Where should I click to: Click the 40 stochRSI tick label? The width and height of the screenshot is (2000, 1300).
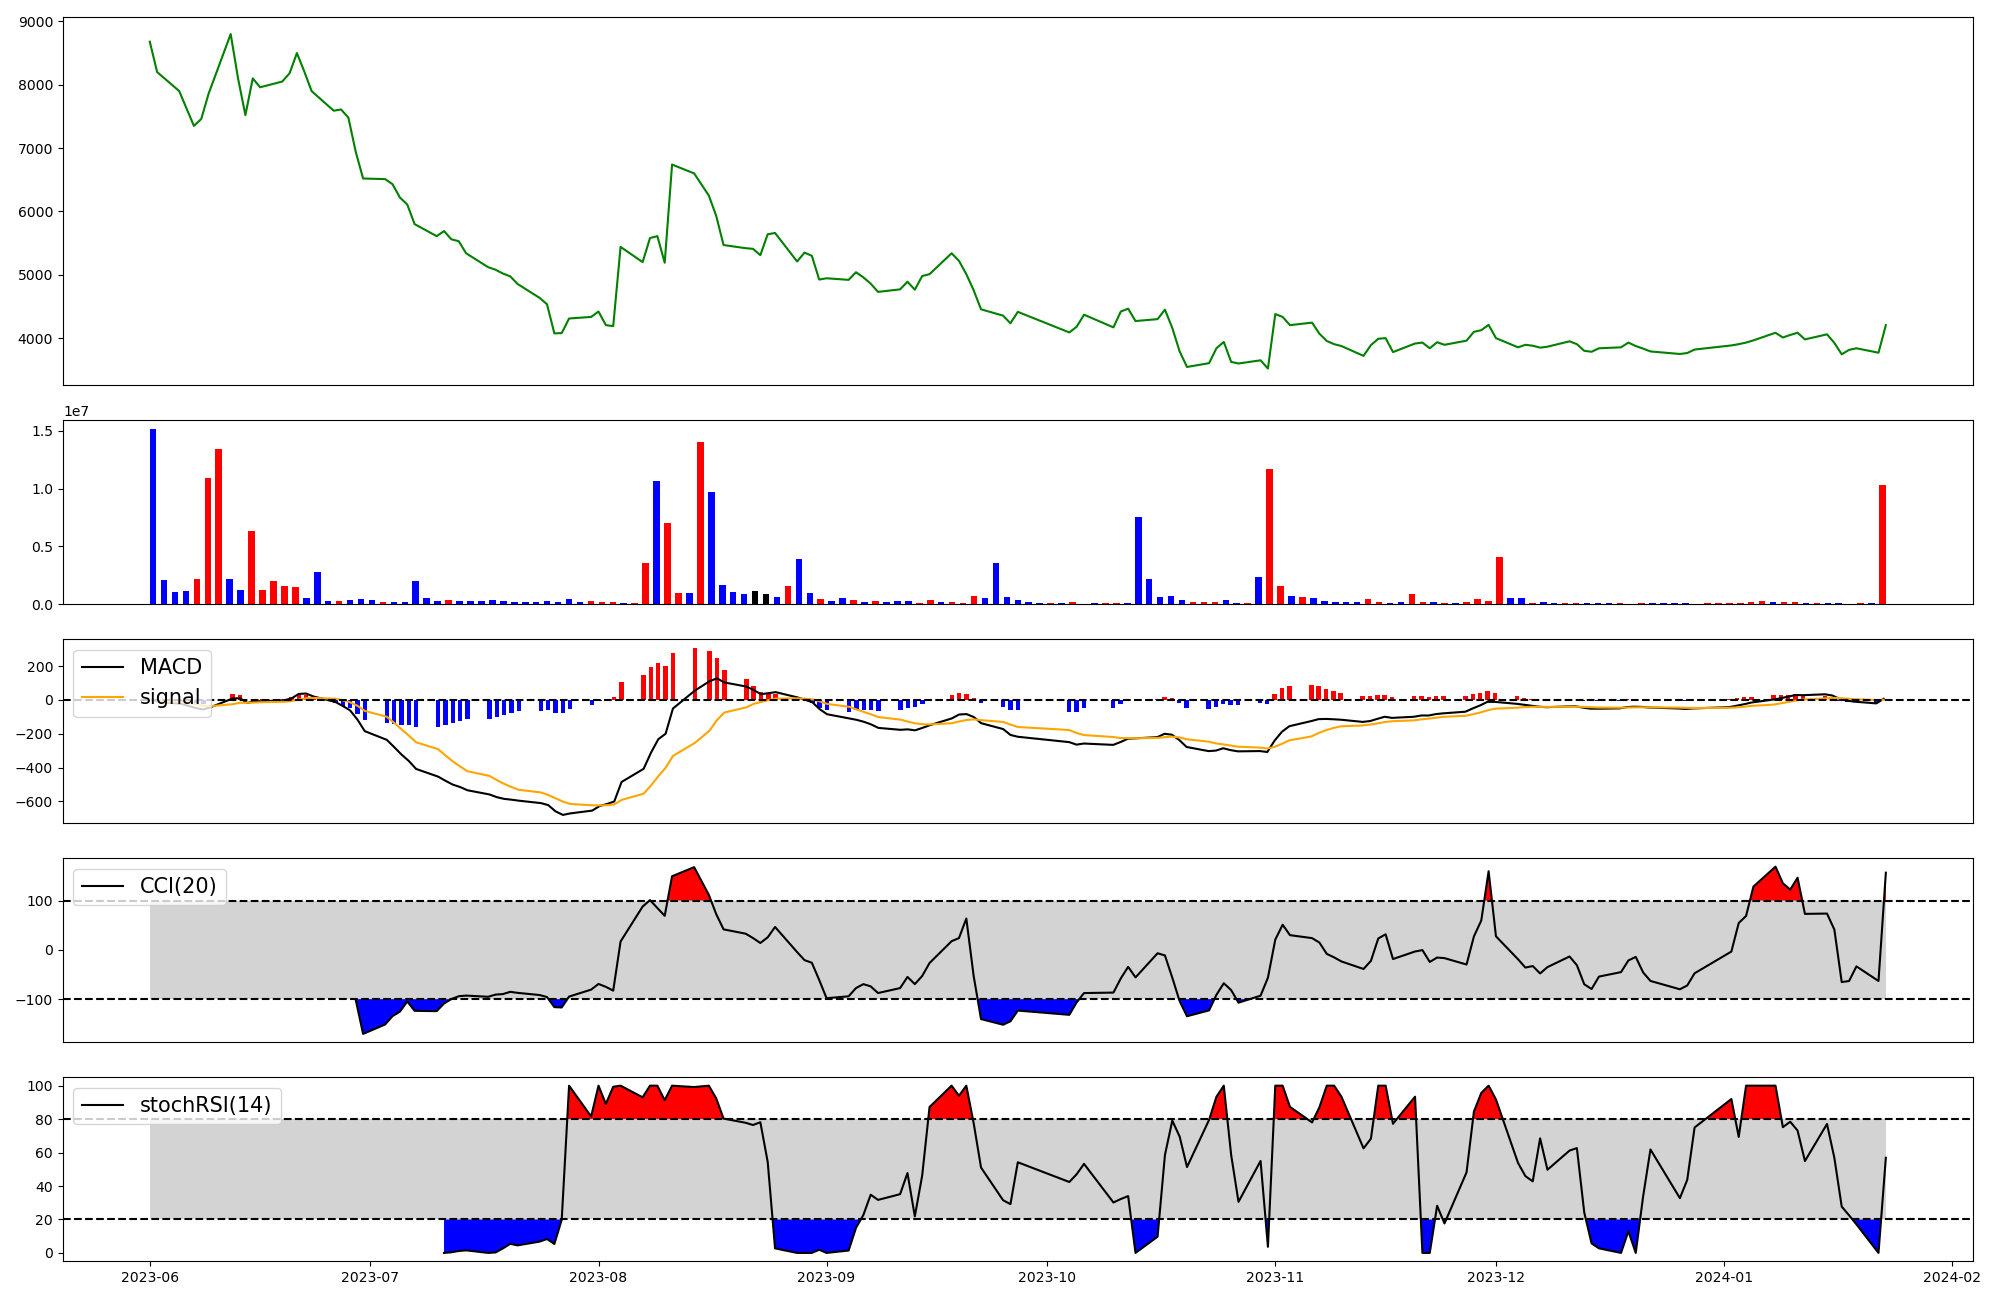(45, 1187)
